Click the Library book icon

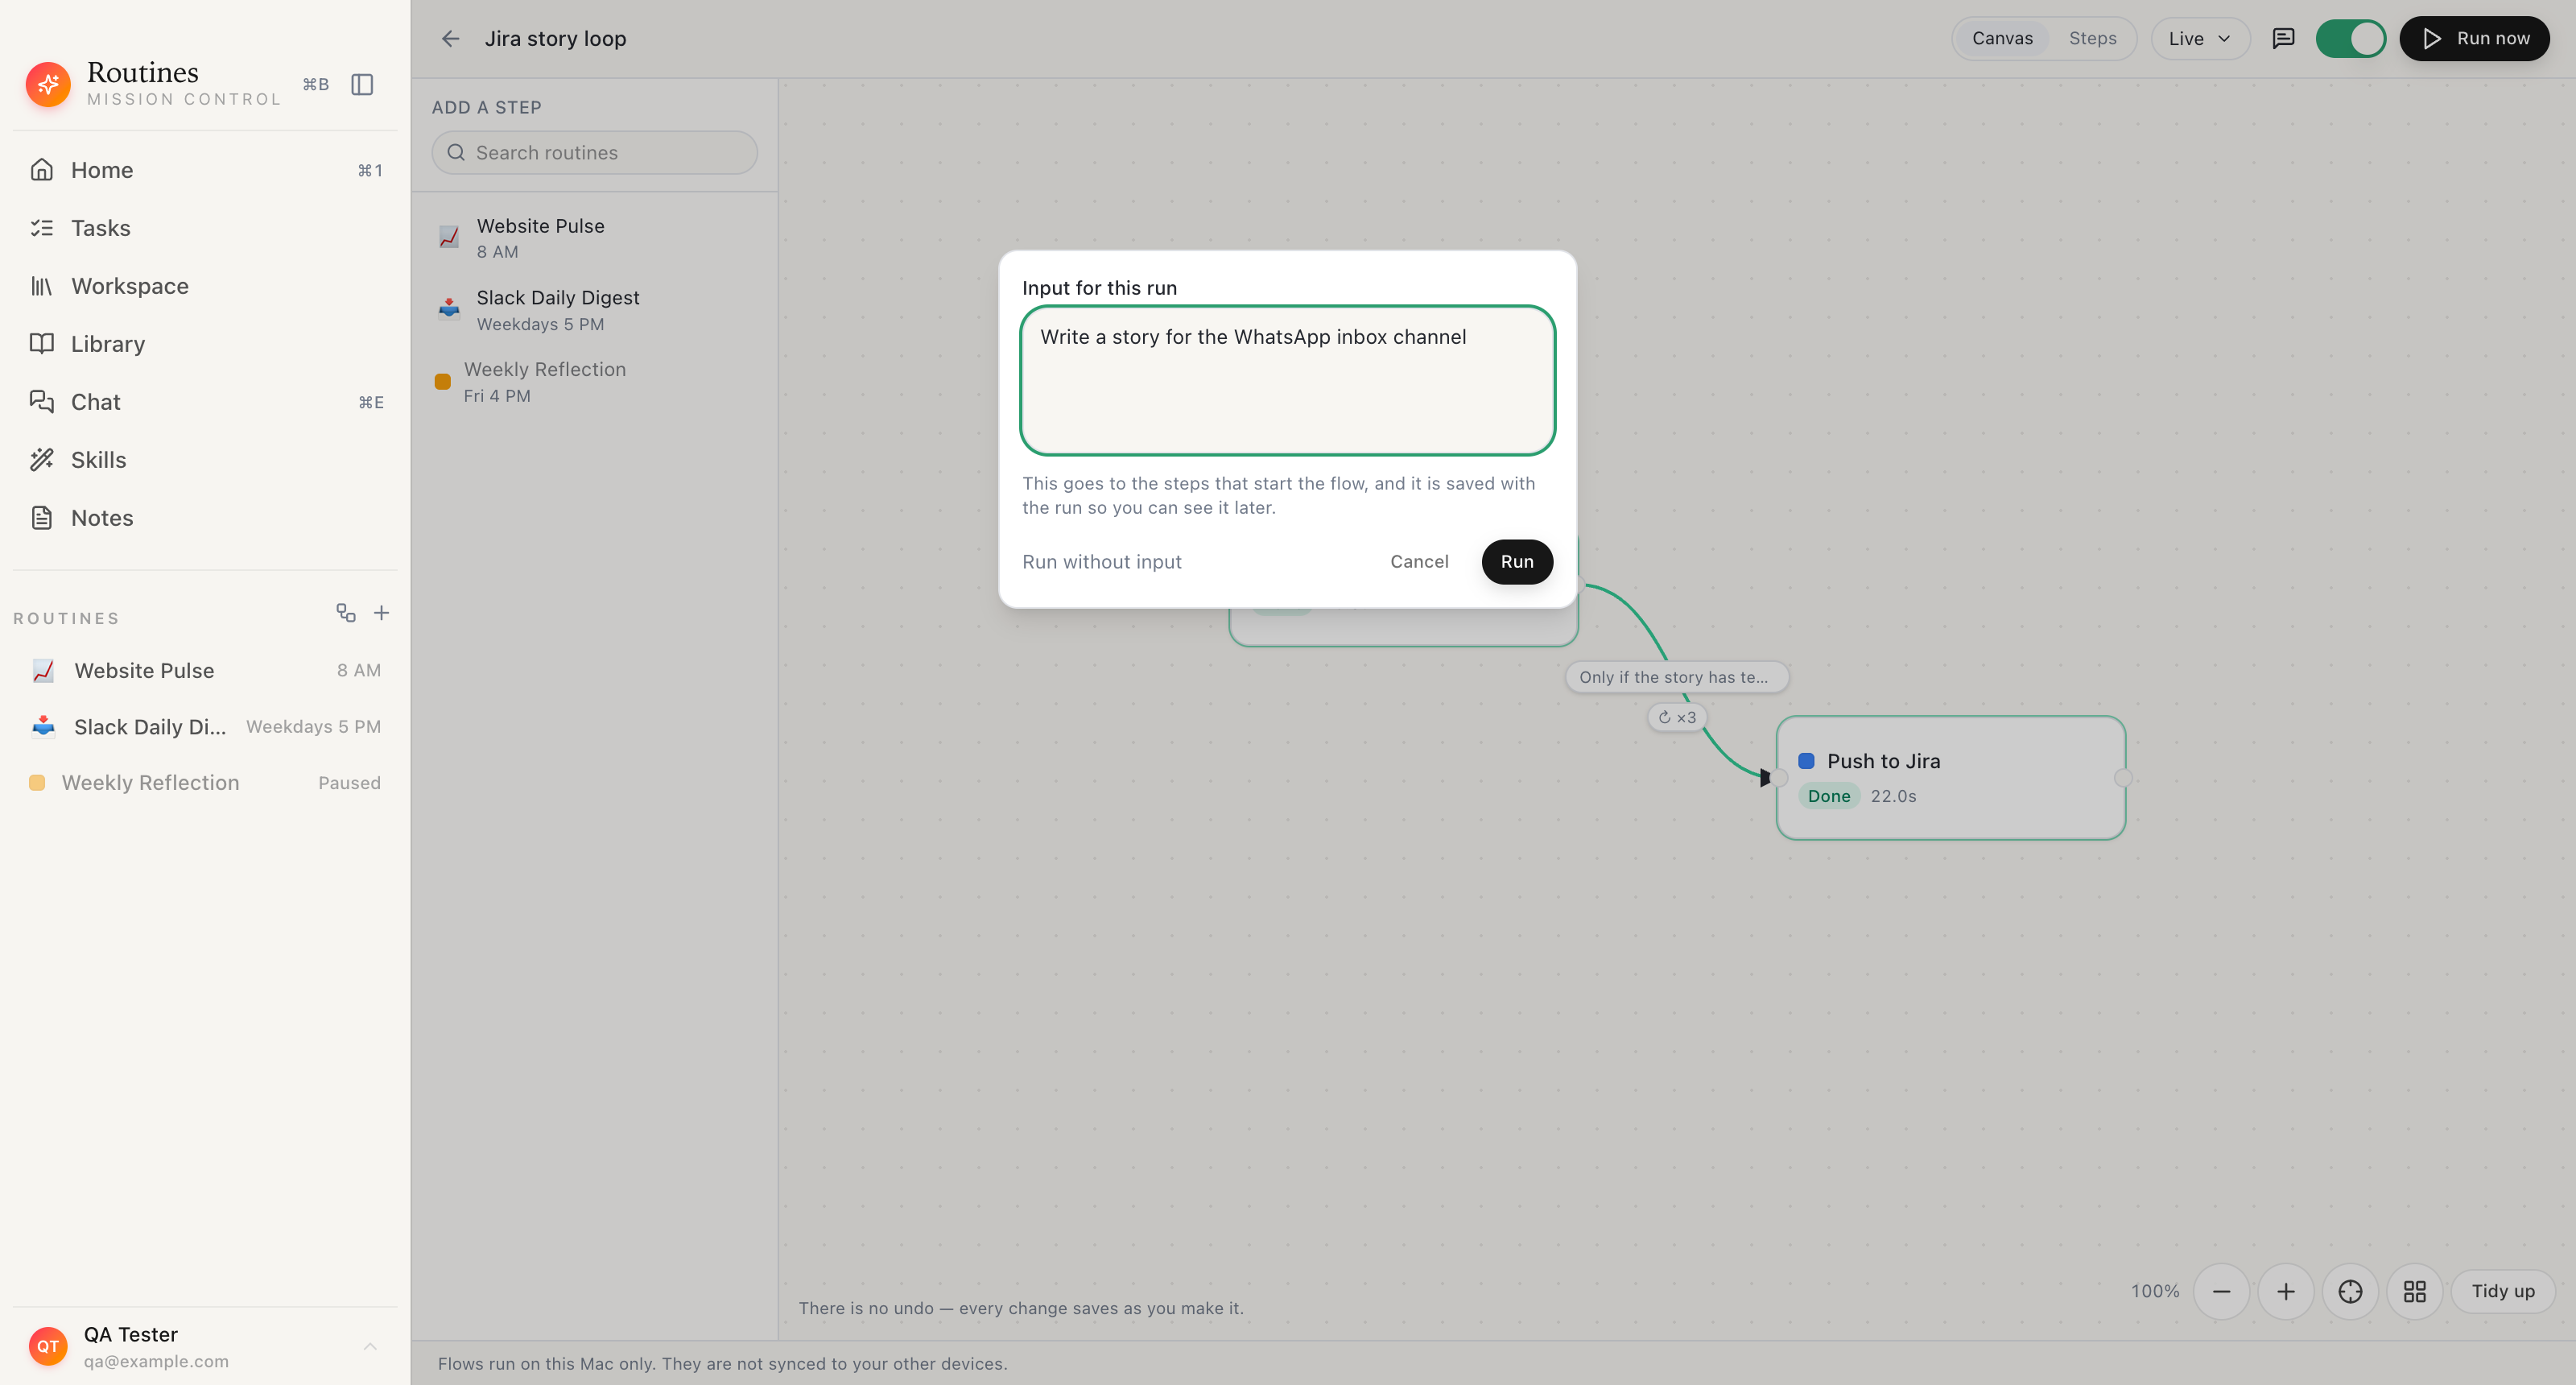(41, 344)
